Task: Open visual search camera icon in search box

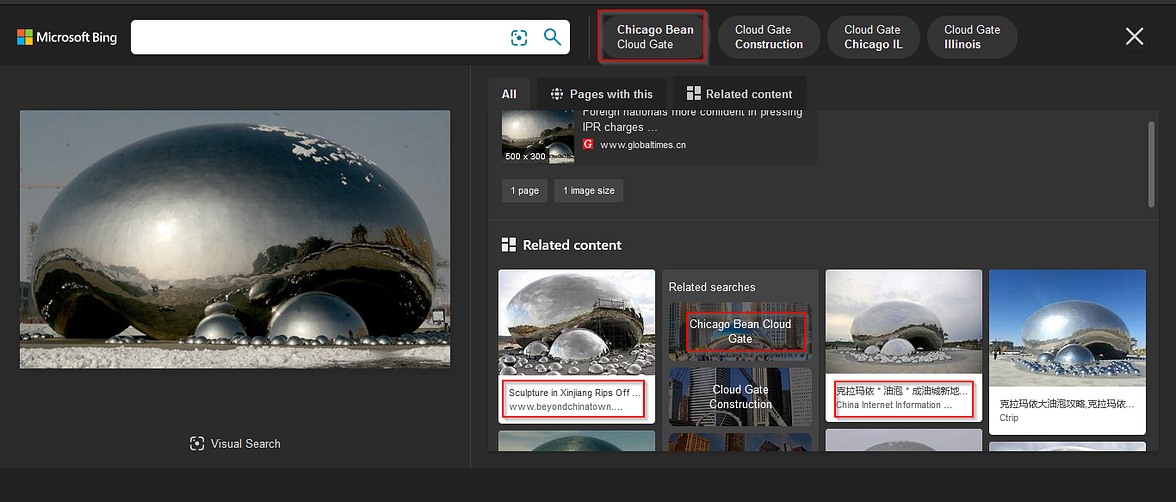Action: click(519, 38)
